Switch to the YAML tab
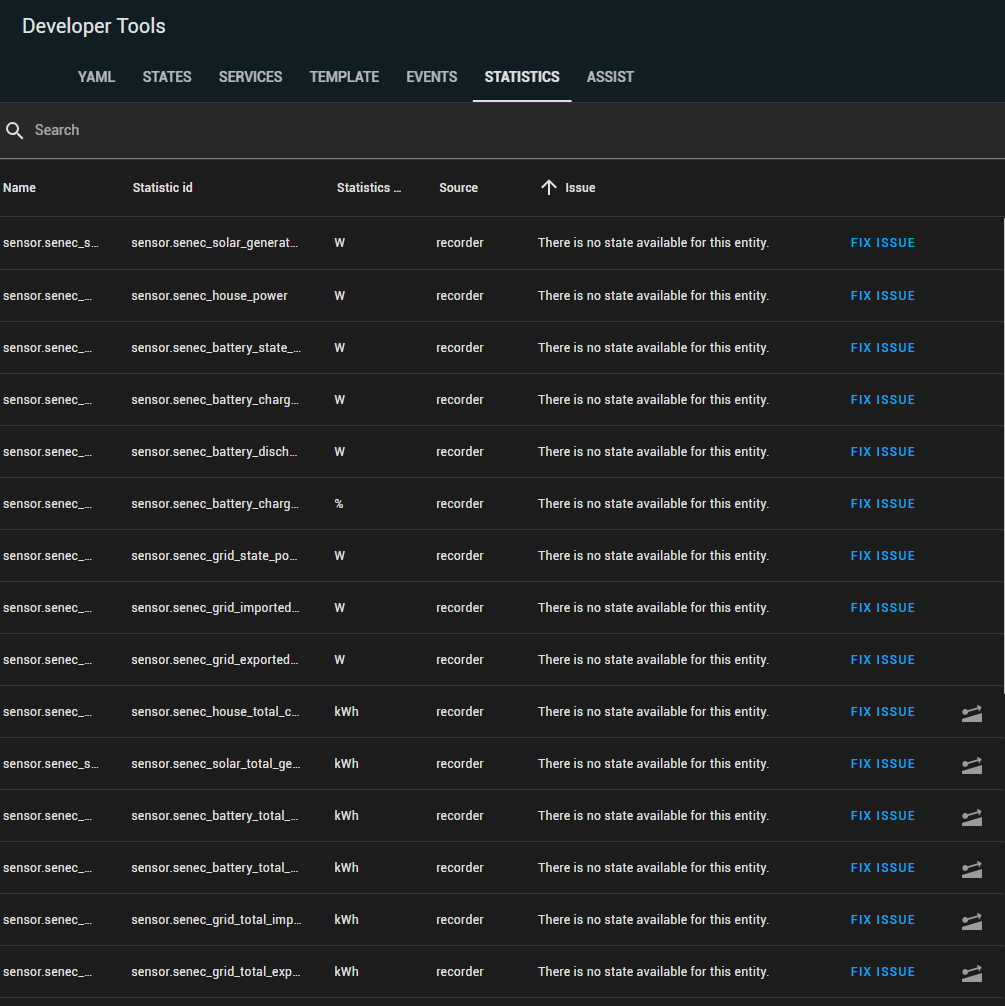This screenshot has height=1006, width=1005. [x=96, y=77]
